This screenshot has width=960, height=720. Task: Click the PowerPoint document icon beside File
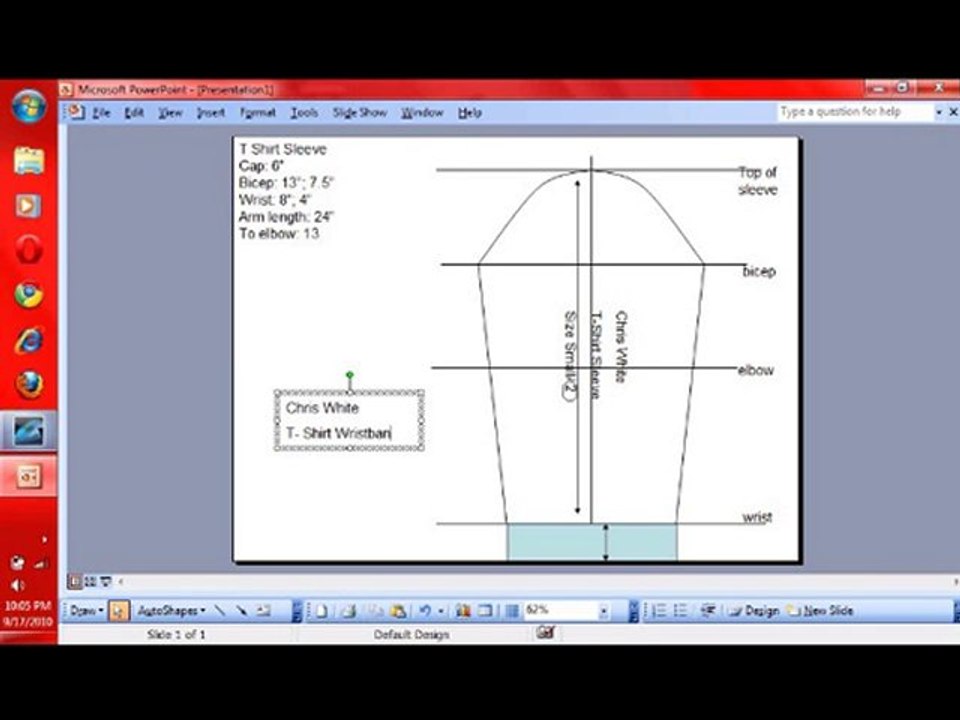(x=76, y=112)
